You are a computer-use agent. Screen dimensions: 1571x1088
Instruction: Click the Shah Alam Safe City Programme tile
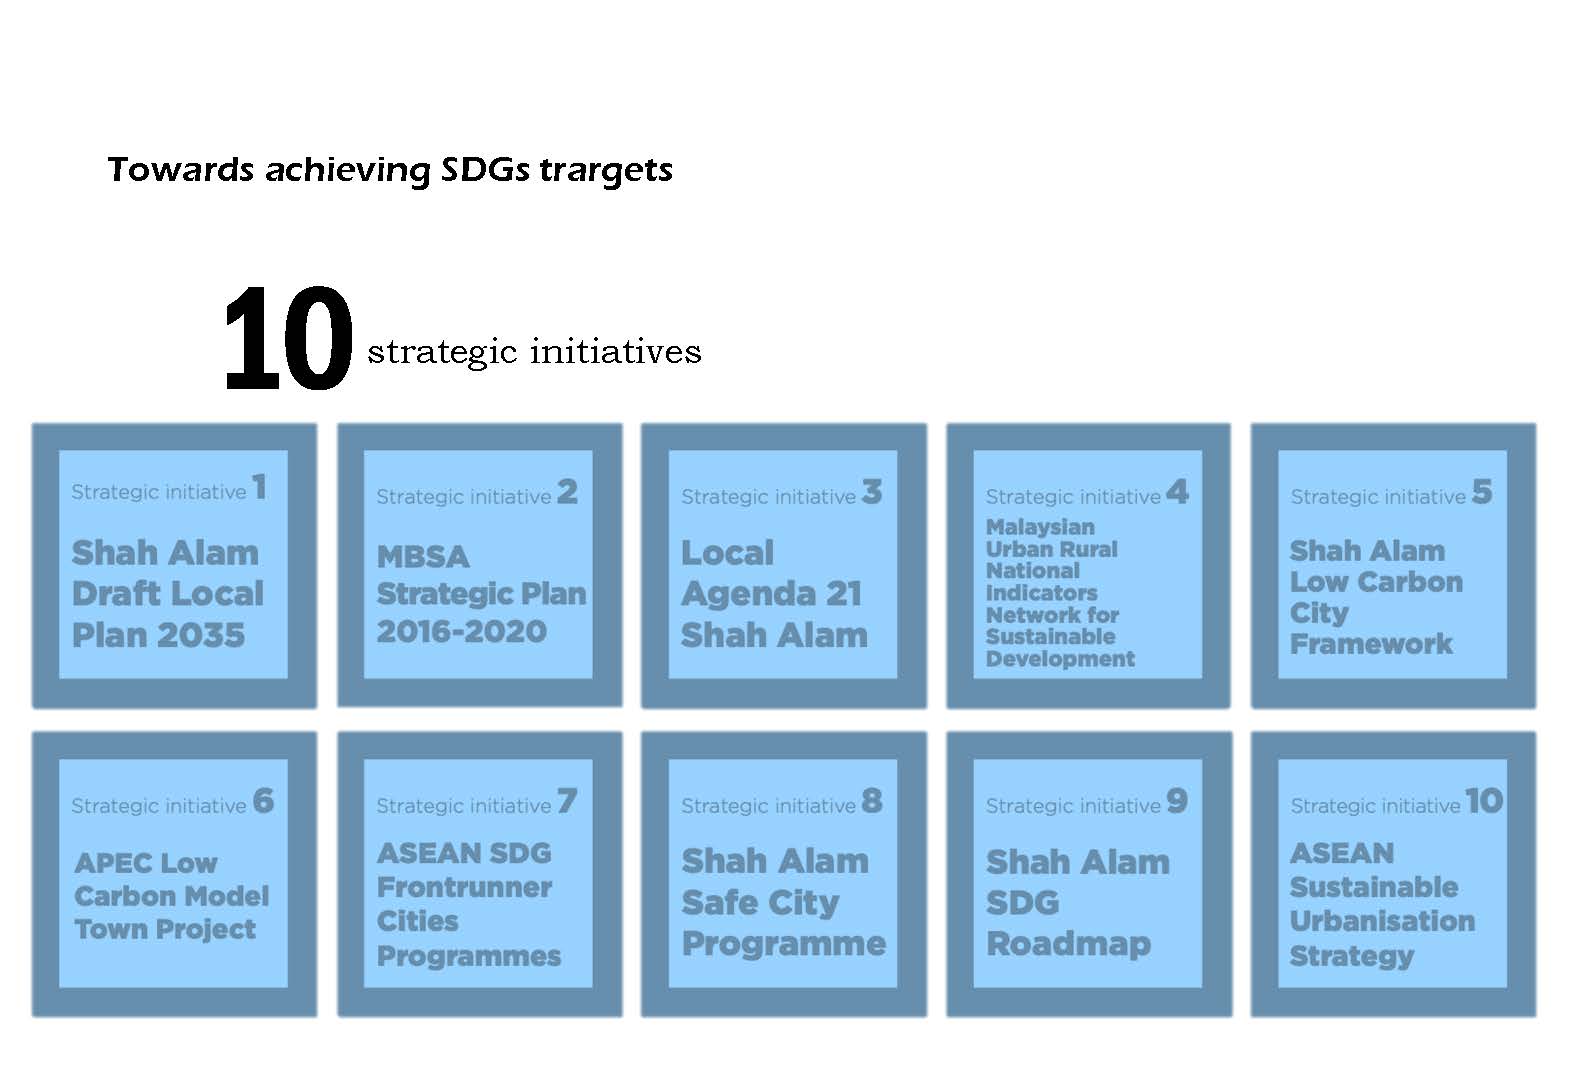(x=782, y=902)
